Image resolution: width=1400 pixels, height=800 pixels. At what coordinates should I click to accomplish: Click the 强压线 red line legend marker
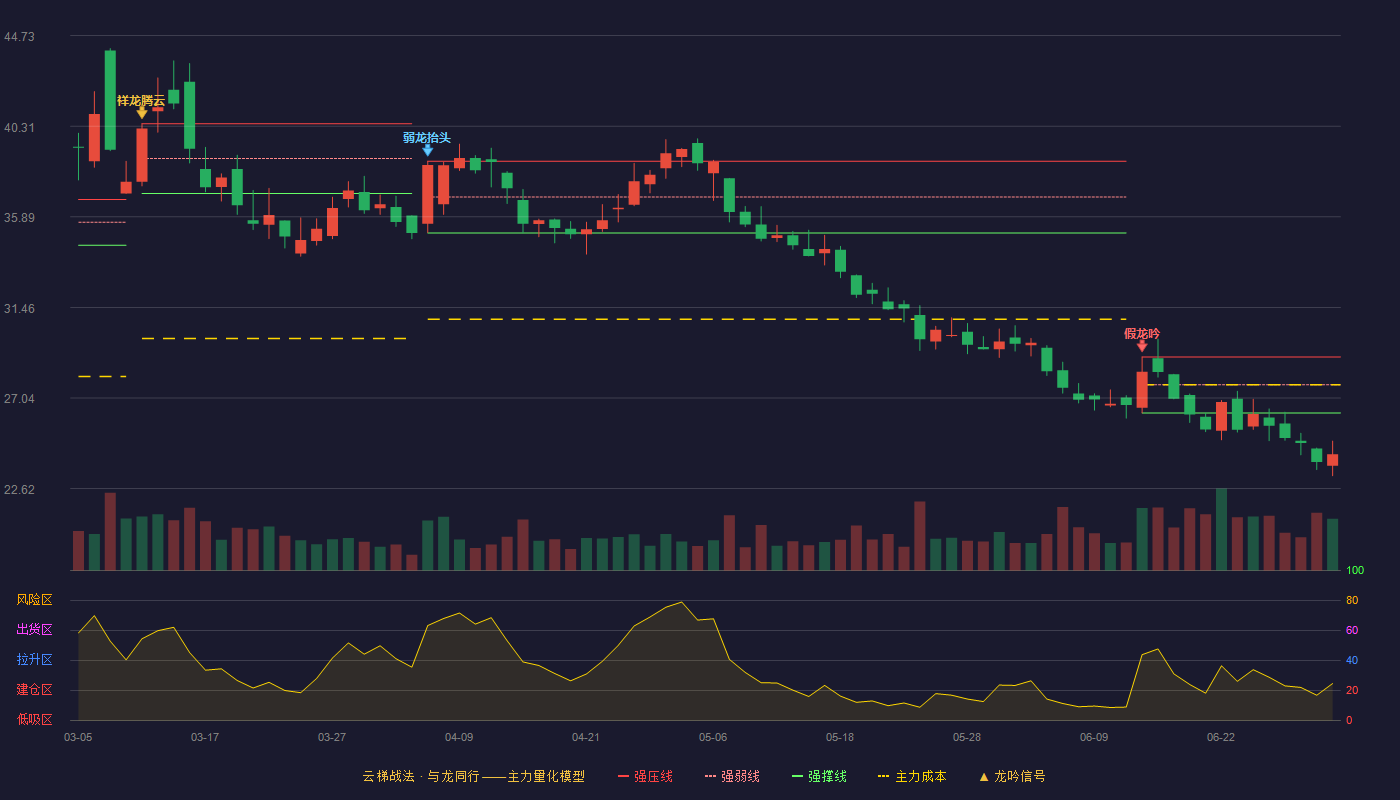pyautogui.click(x=623, y=776)
